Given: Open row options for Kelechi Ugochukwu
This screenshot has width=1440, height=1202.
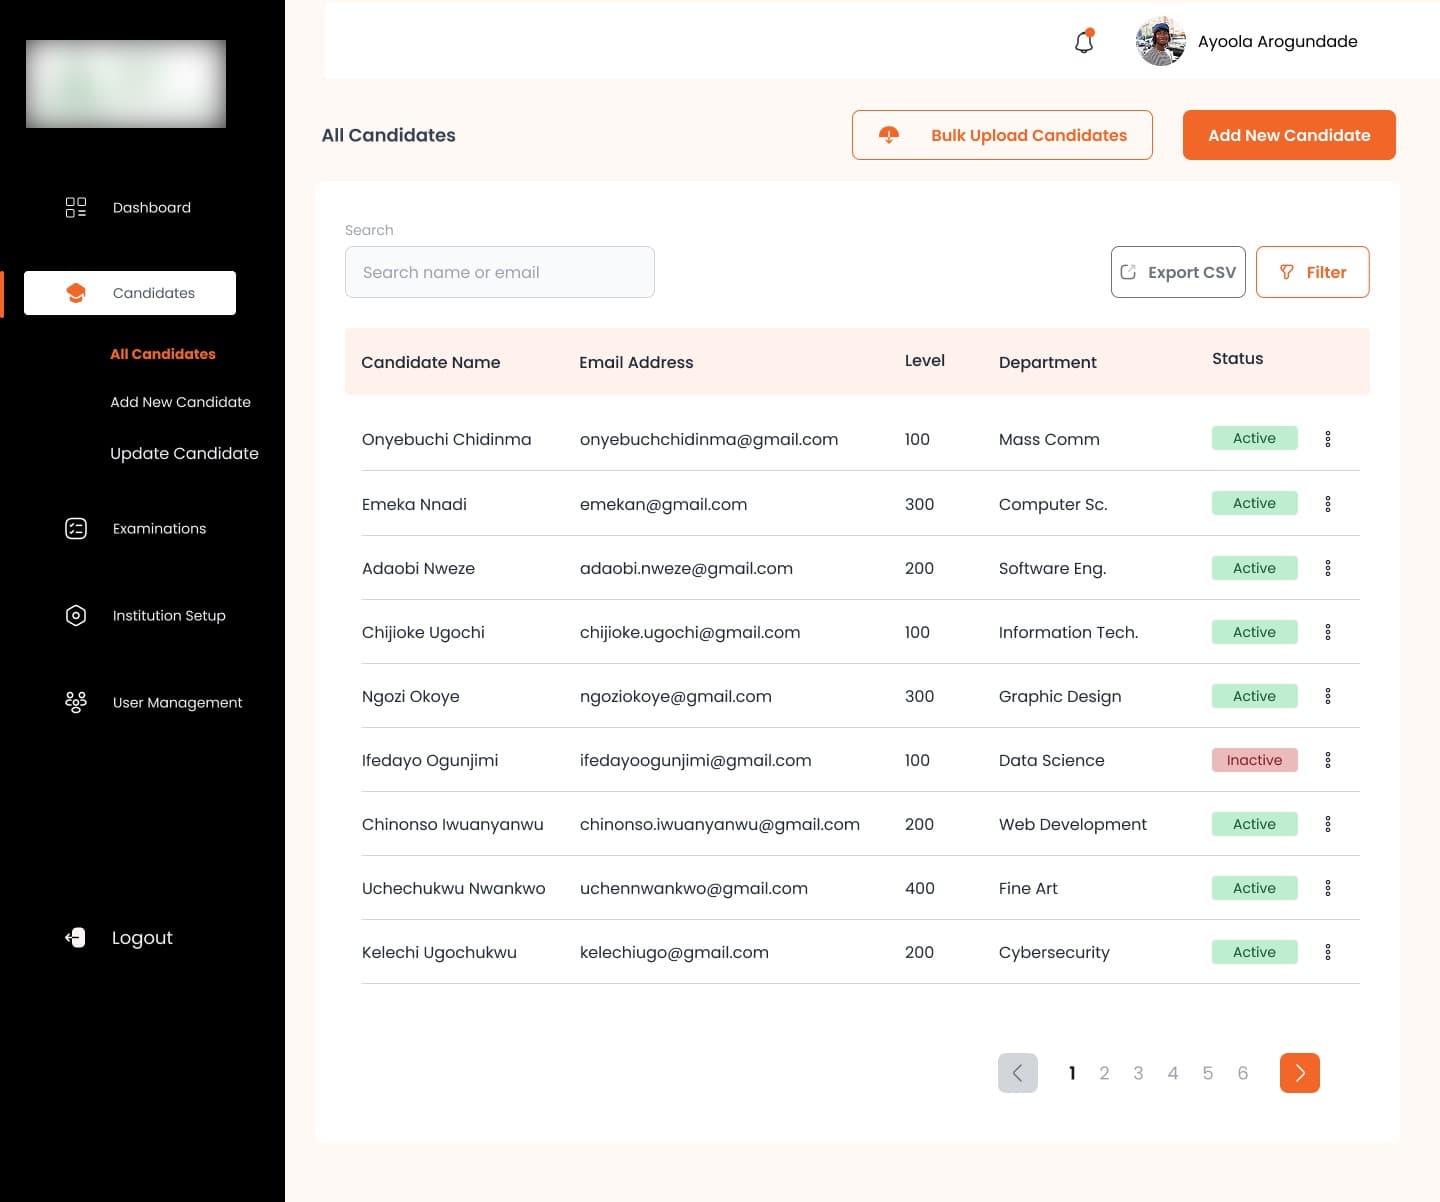Looking at the screenshot, I should [x=1328, y=952].
